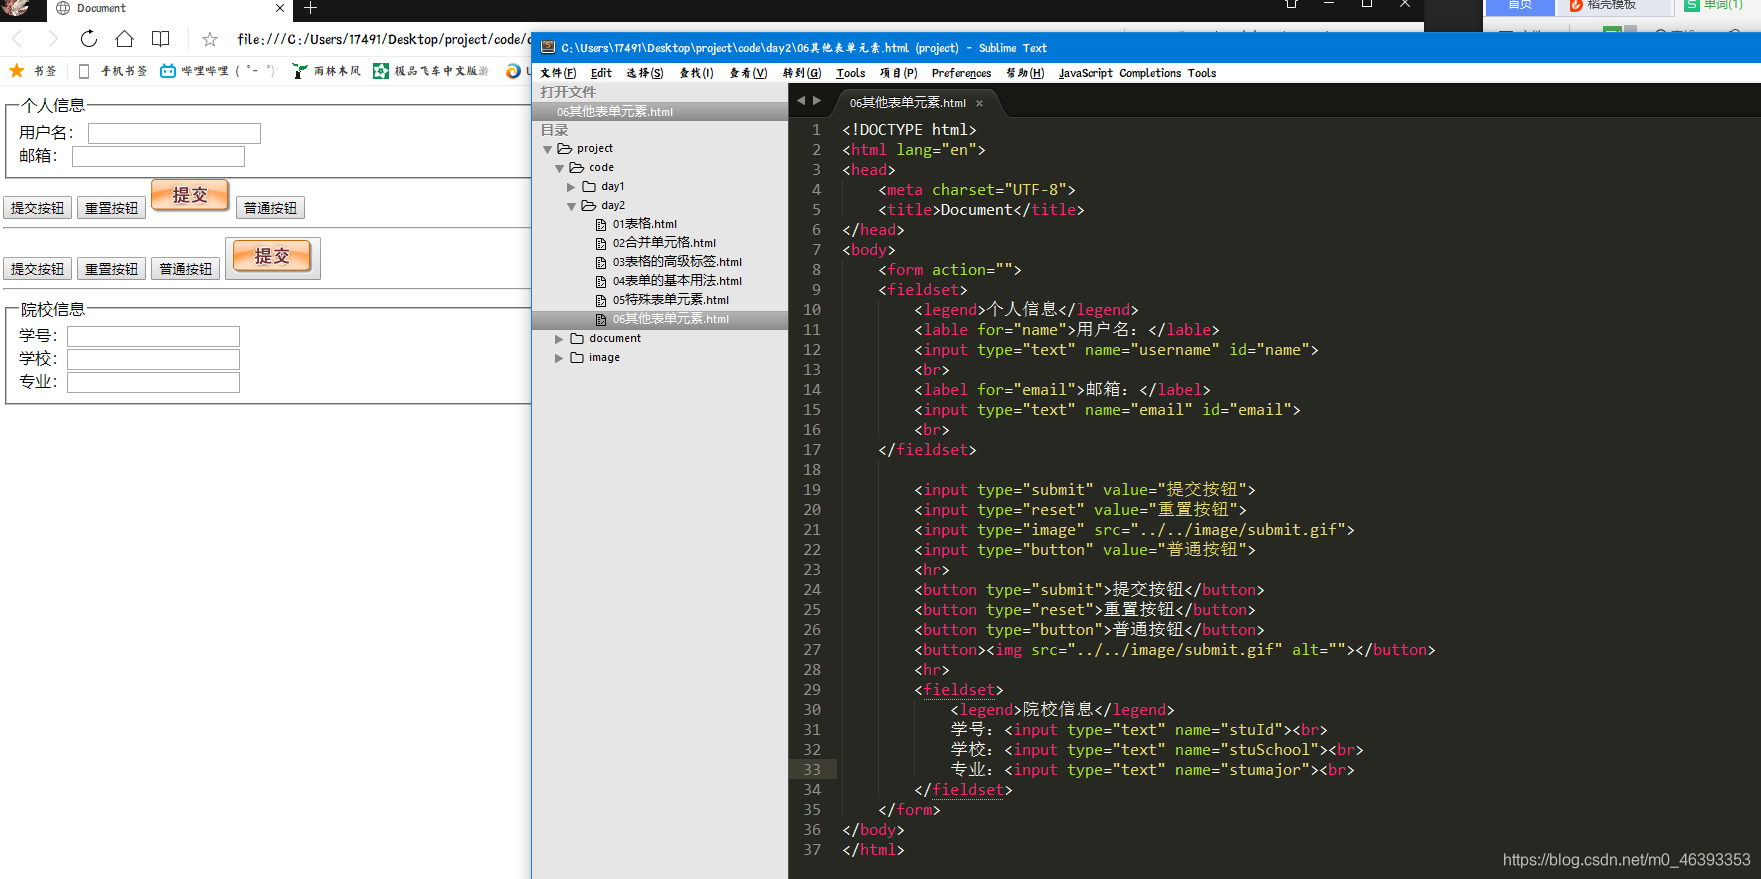This screenshot has height=879, width=1761.
Task: Switch to 06其他表单元素.html editor tab
Action: coord(907,103)
